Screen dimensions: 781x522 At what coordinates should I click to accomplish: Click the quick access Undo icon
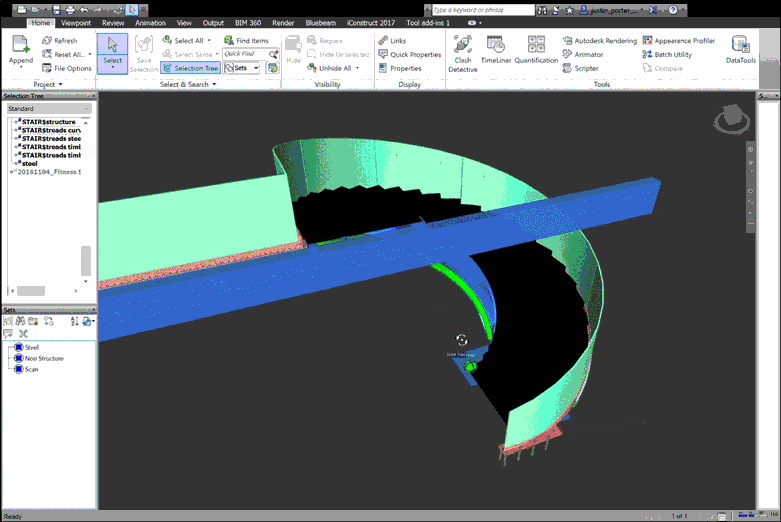(84, 9)
